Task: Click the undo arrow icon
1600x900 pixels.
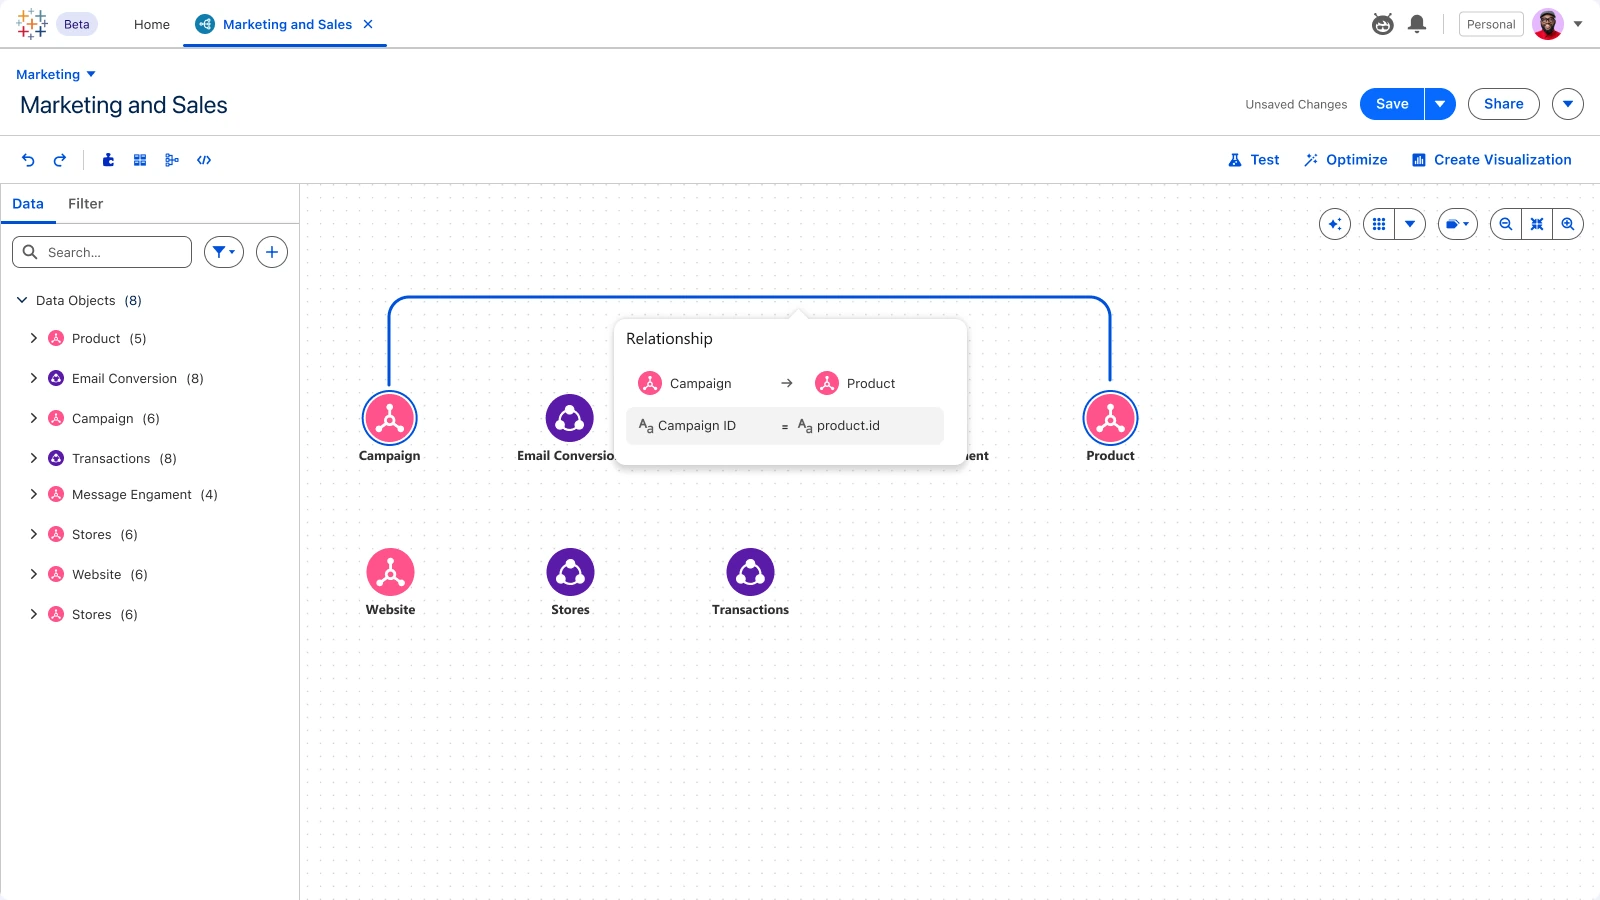Action: [28, 160]
